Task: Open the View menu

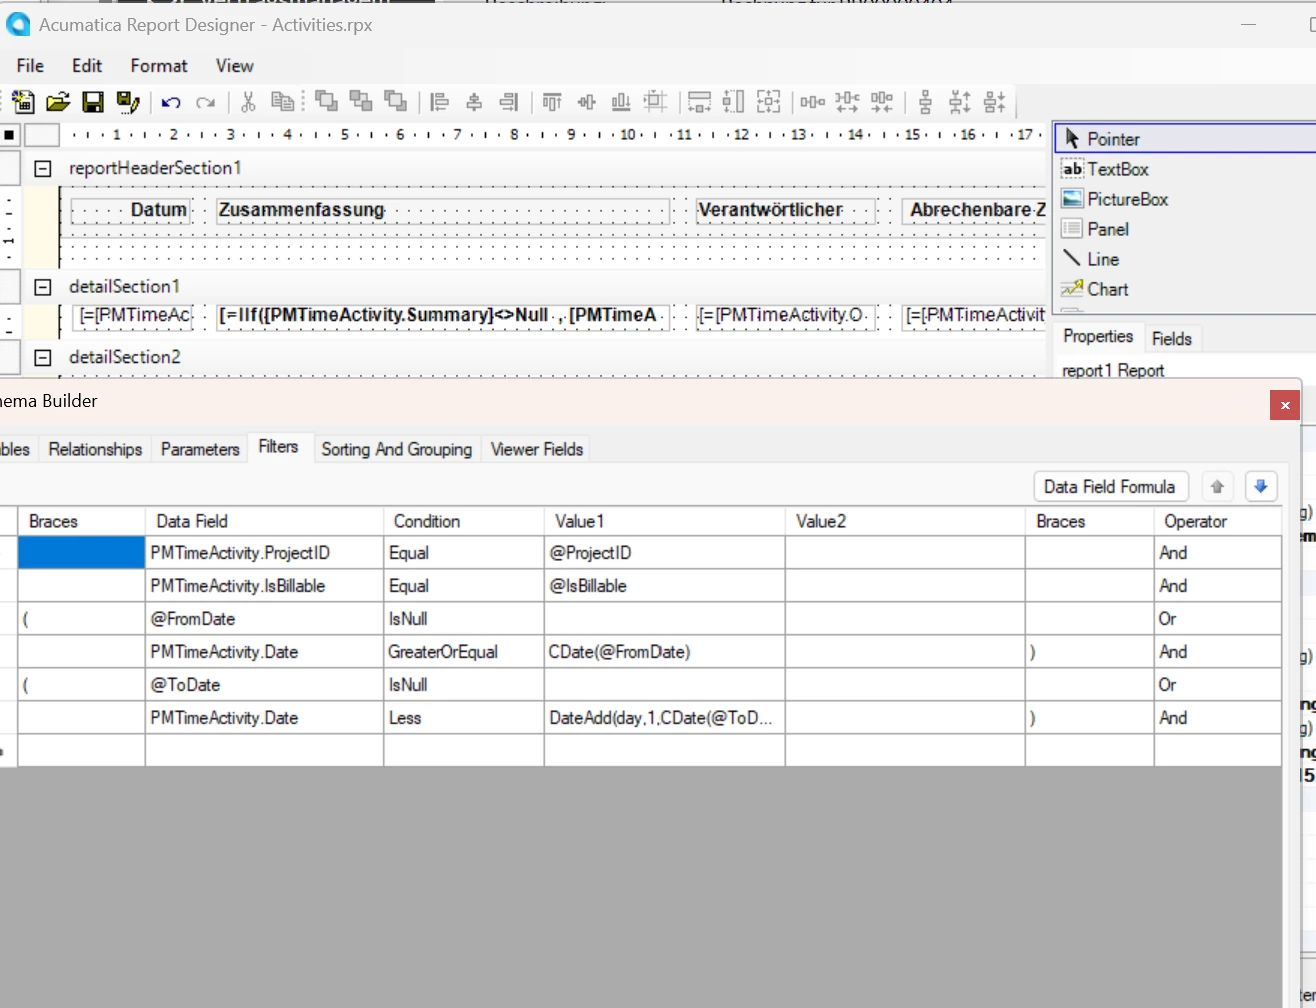Action: (235, 66)
